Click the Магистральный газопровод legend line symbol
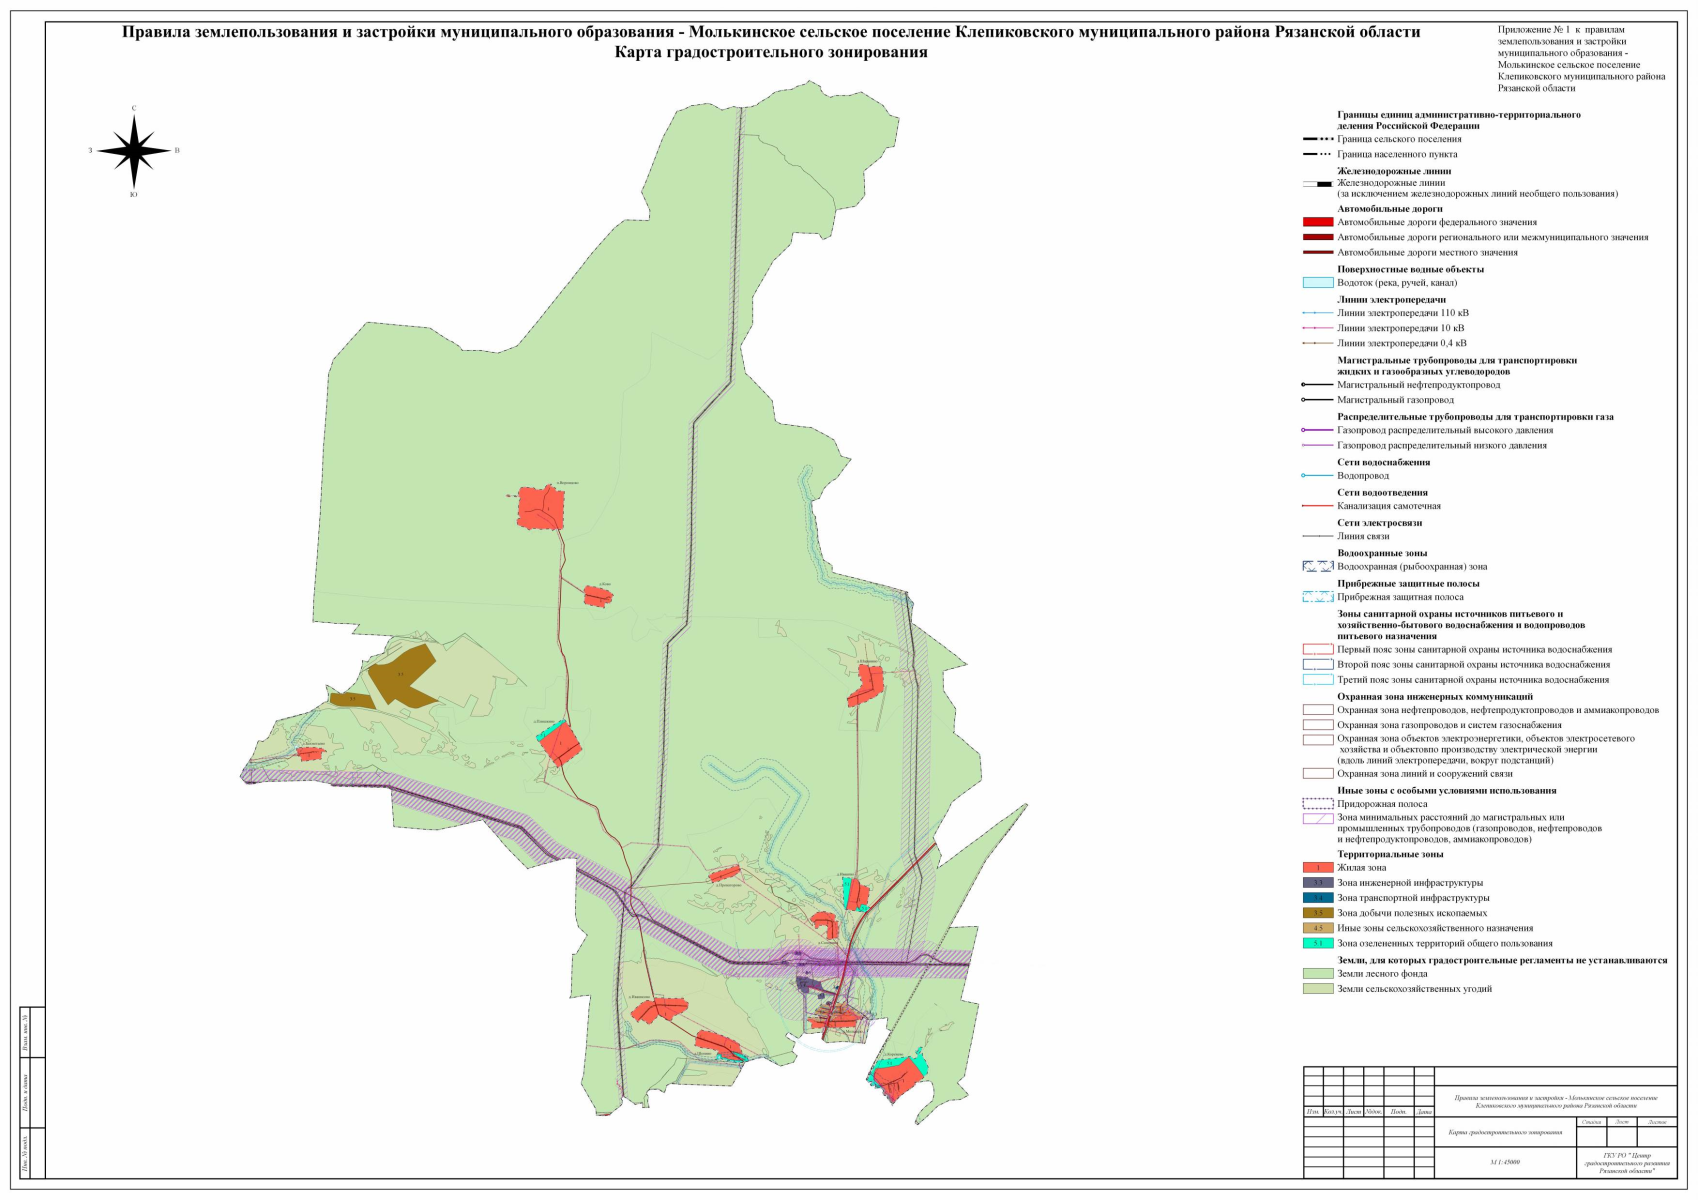This screenshot has width=1698, height=1200. coord(1317,400)
